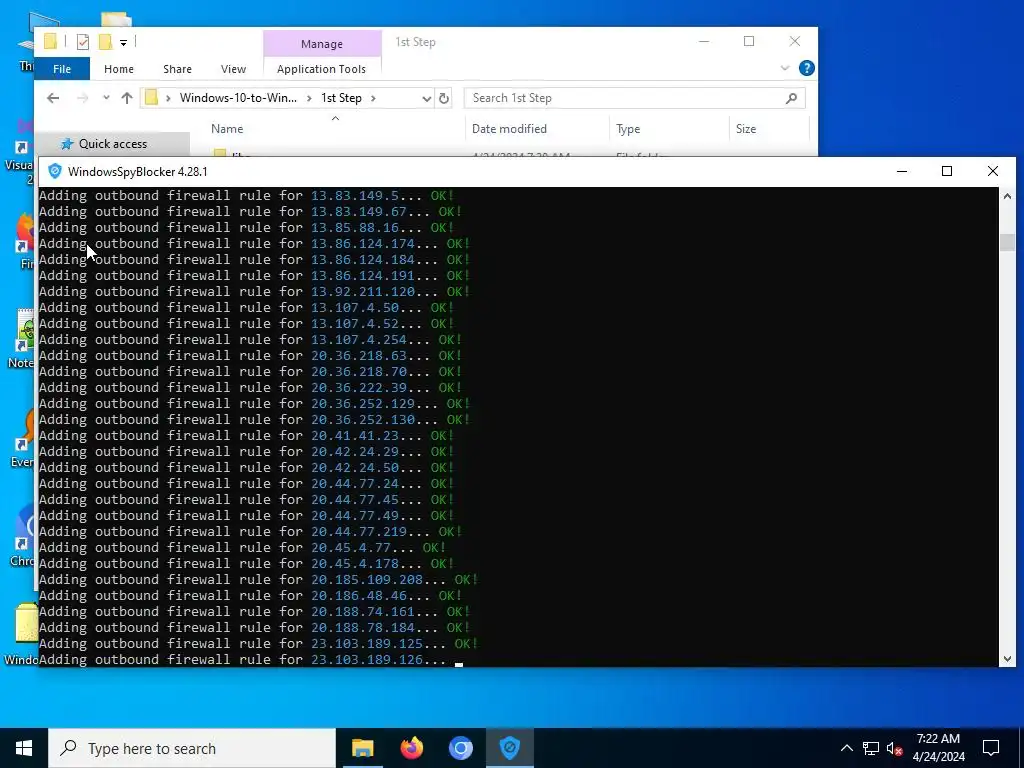Viewport: 1024px width, 768px height.
Task: Open network status tray icon
Action: point(871,748)
